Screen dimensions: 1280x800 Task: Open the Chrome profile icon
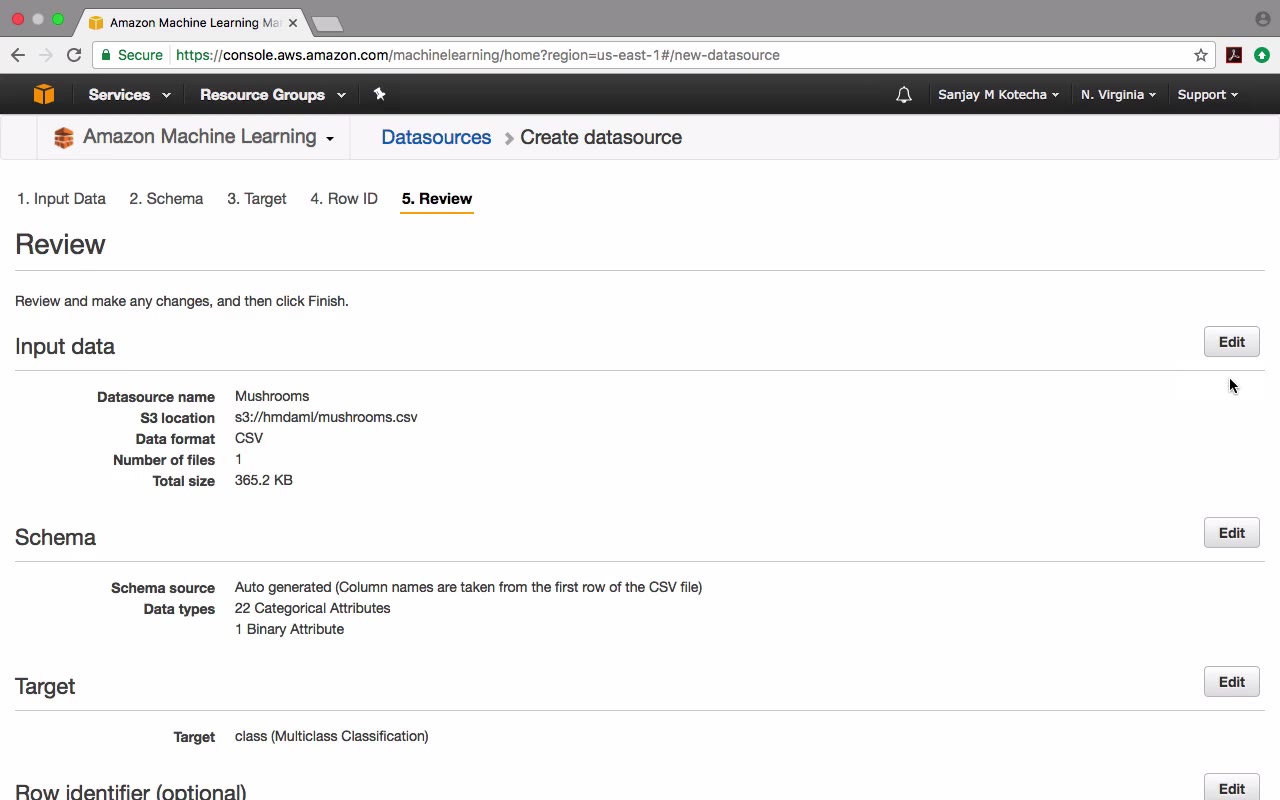click(1262, 19)
